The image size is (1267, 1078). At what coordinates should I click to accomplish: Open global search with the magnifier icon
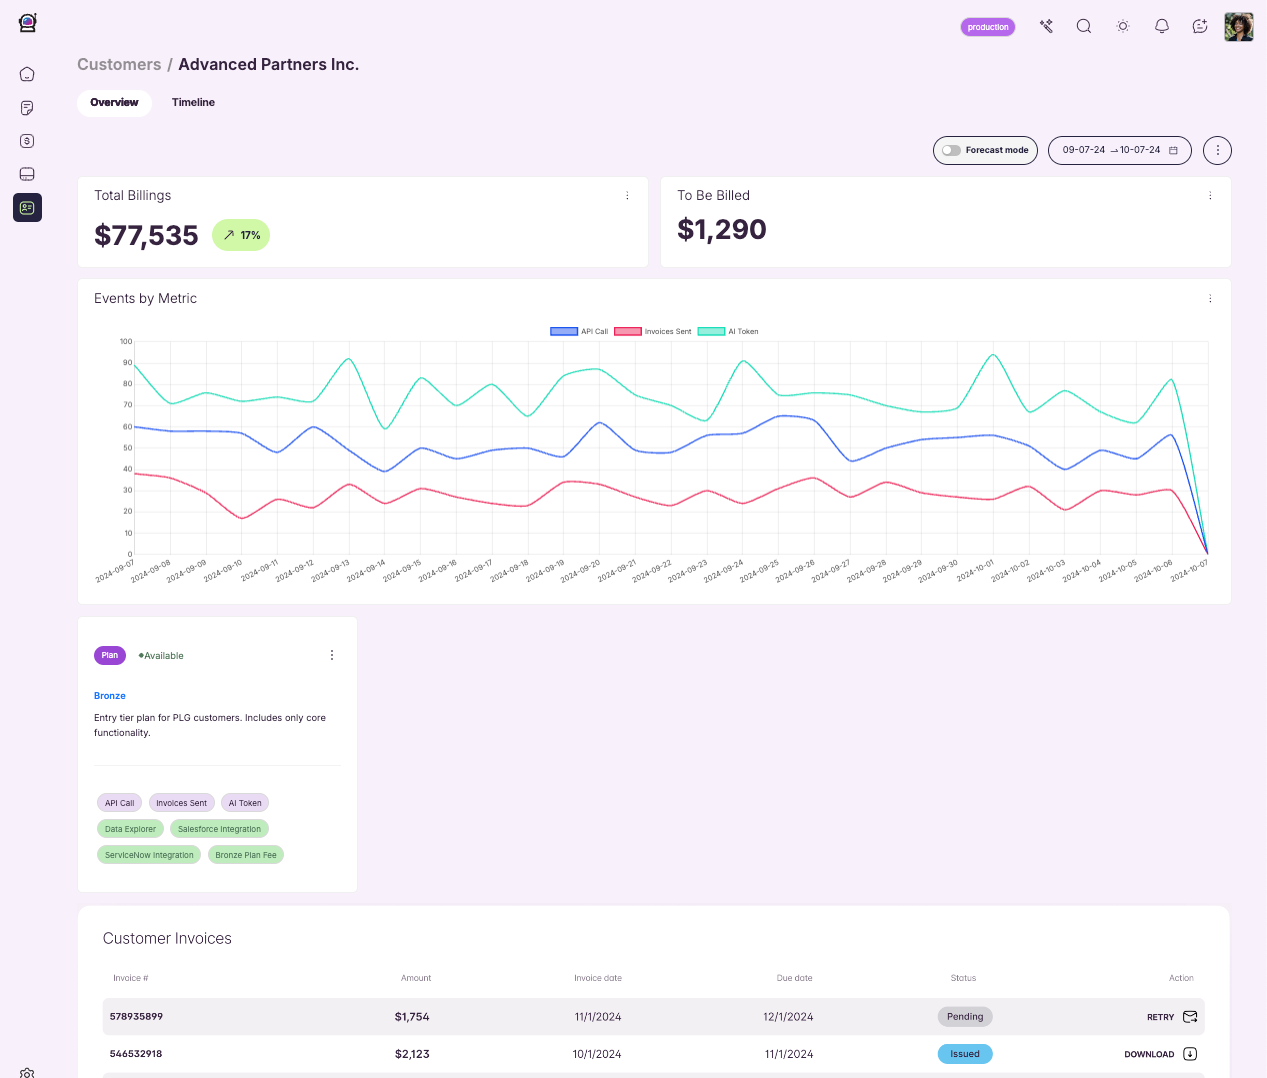click(1084, 26)
